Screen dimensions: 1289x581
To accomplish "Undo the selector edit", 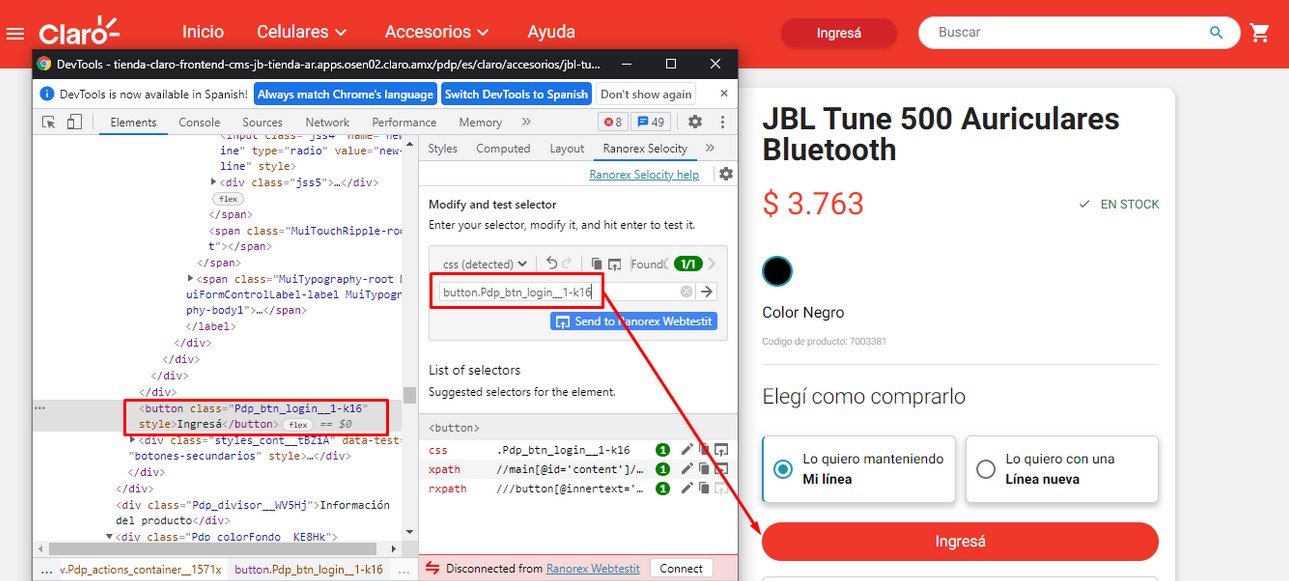I will tap(552, 264).
